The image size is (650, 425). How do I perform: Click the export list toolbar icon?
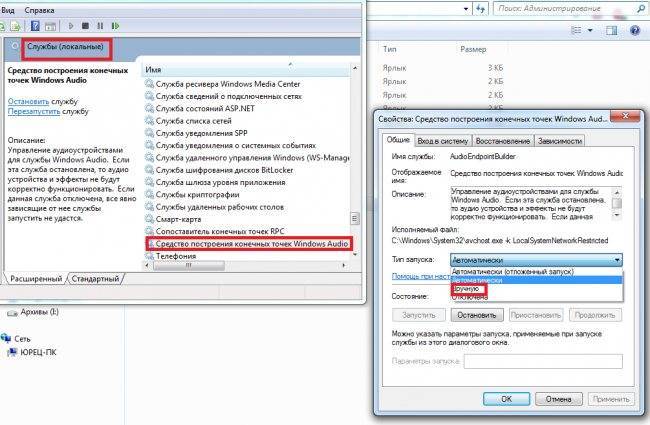coord(16,26)
